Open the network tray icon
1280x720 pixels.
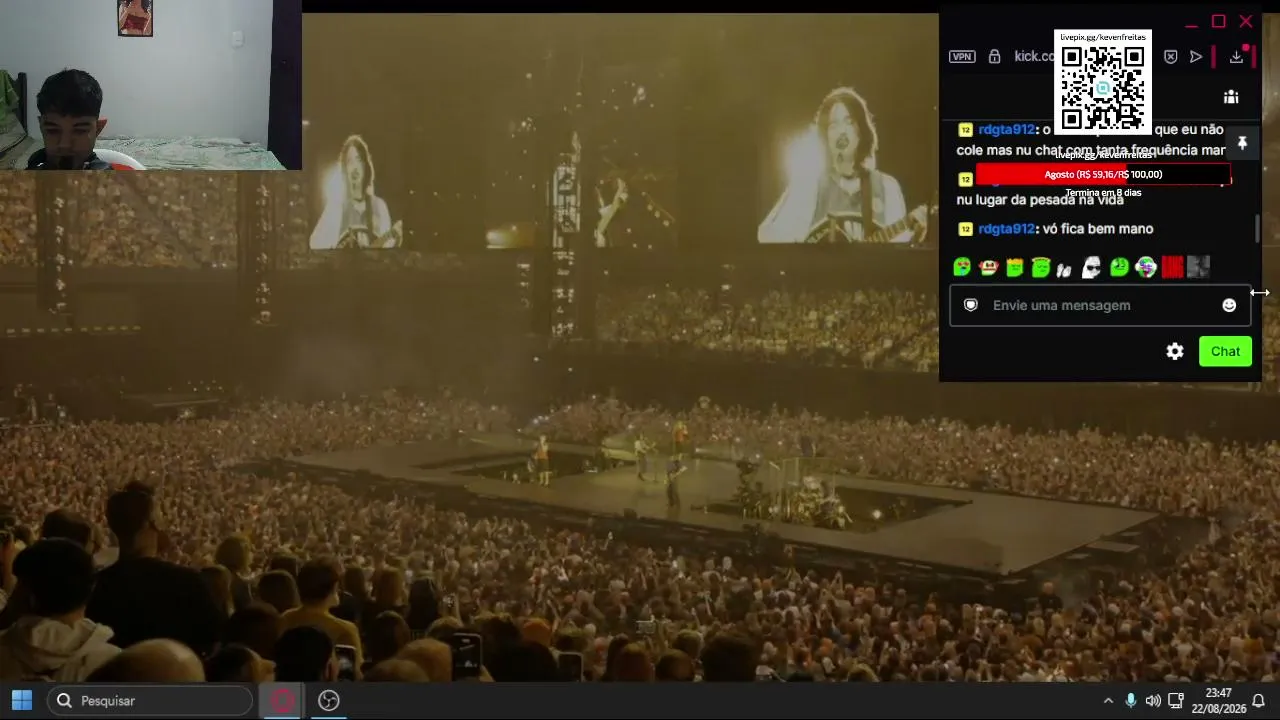point(1176,701)
